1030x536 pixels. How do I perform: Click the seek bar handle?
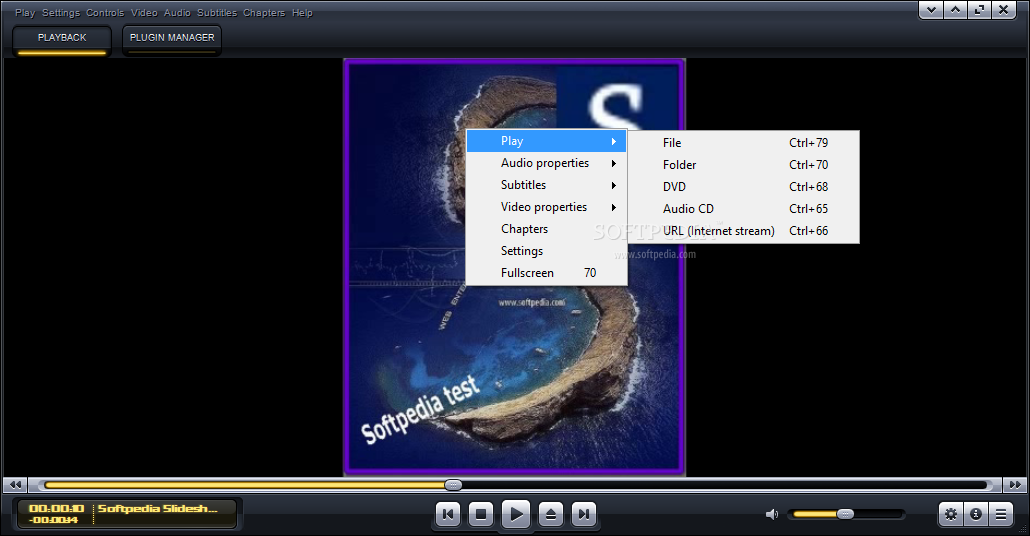point(453,485)
